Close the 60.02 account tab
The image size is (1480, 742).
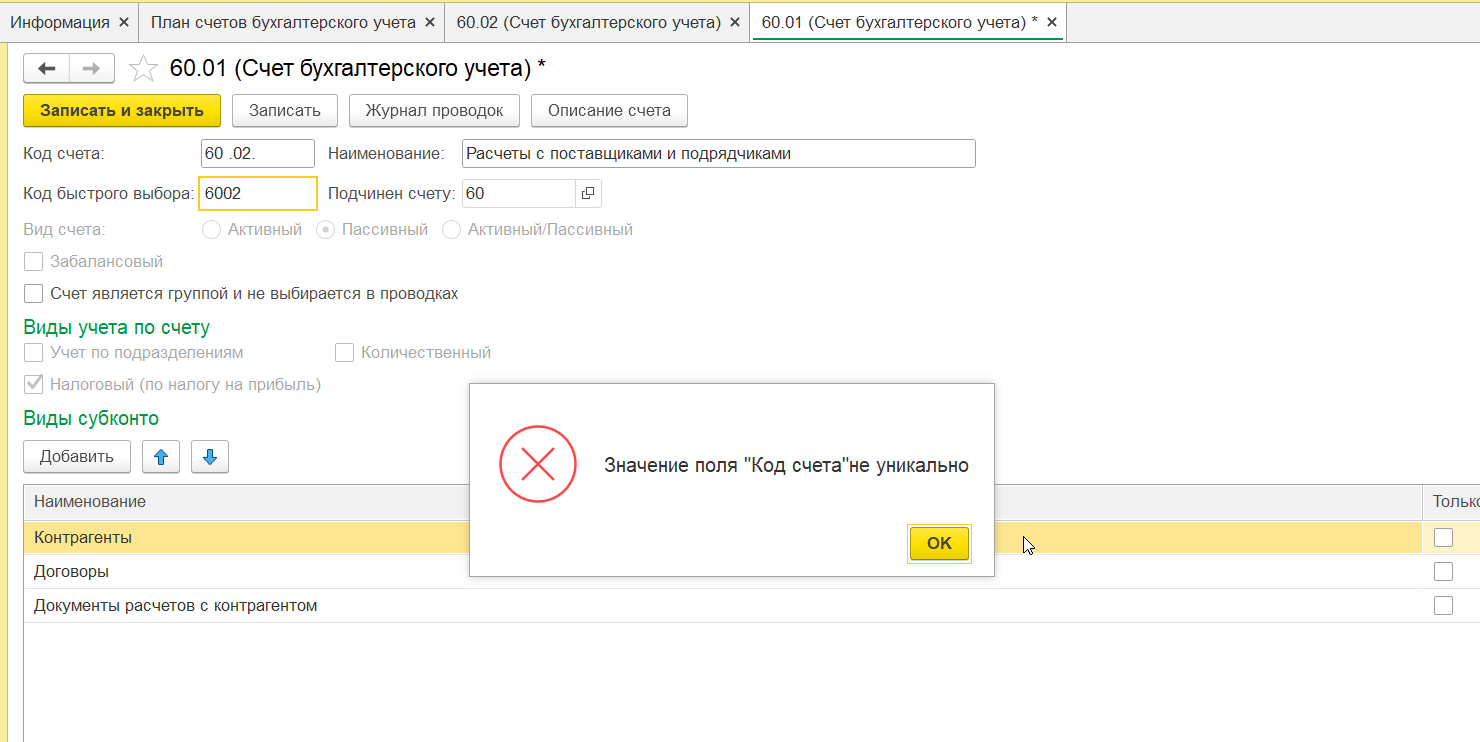[735, 22]
